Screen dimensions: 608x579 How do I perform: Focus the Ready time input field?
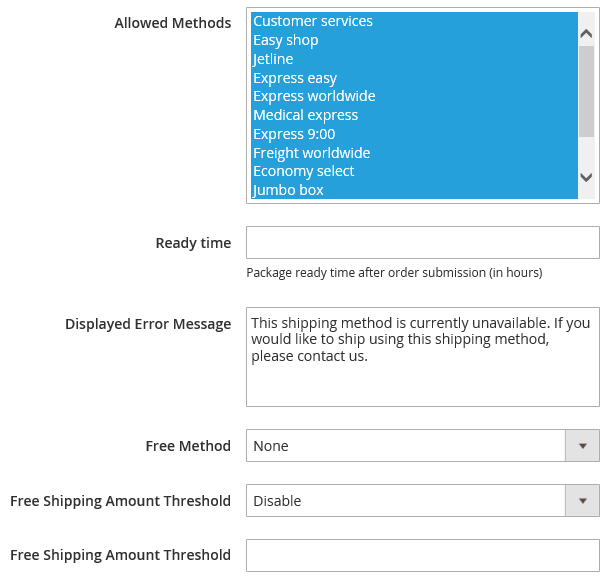pos(422,243)
